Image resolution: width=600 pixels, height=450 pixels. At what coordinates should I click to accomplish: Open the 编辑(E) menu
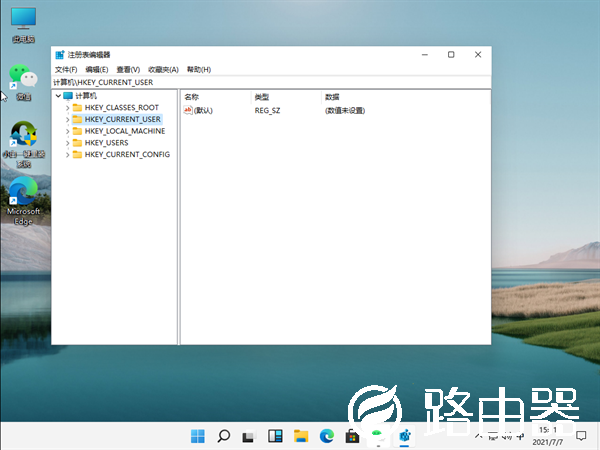tap(96, 69)
